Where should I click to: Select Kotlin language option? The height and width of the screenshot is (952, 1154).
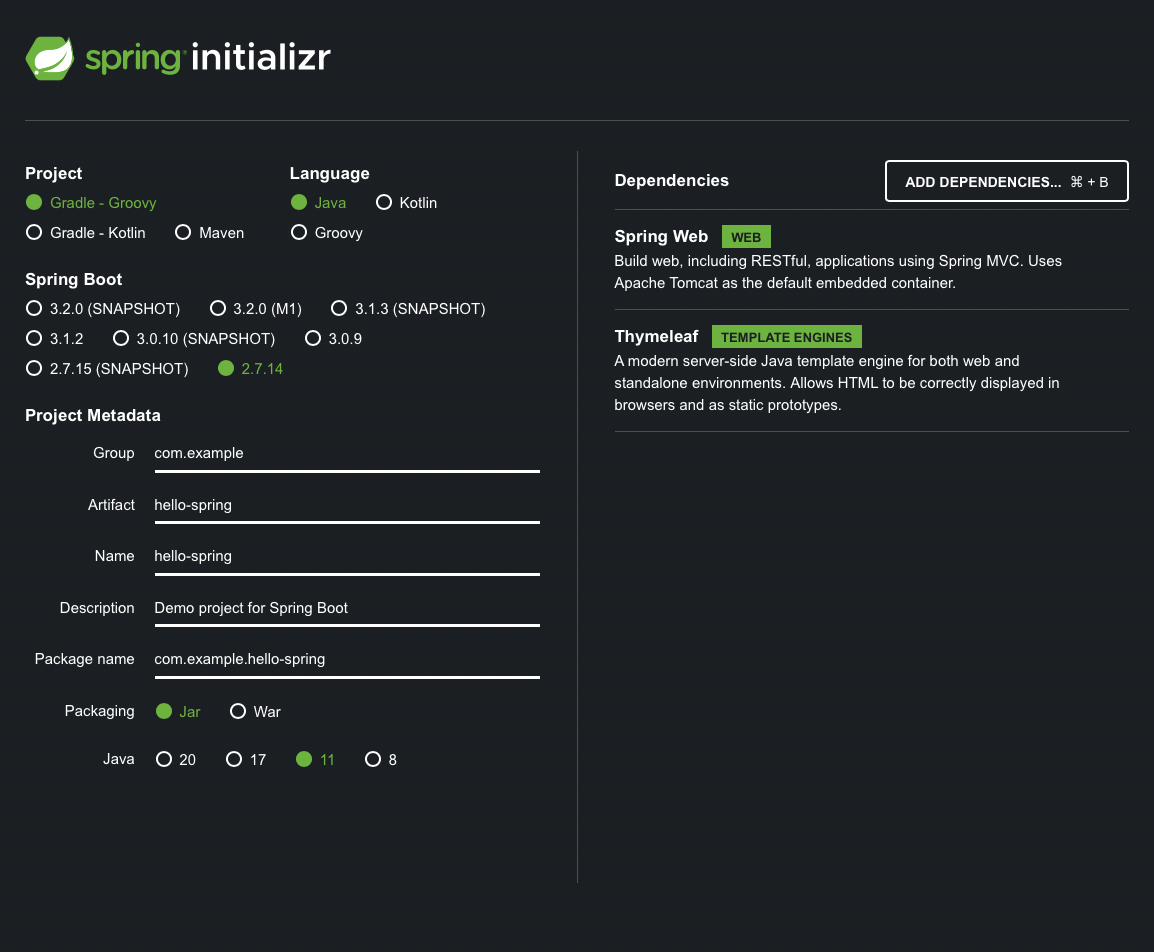click(406, 202)
